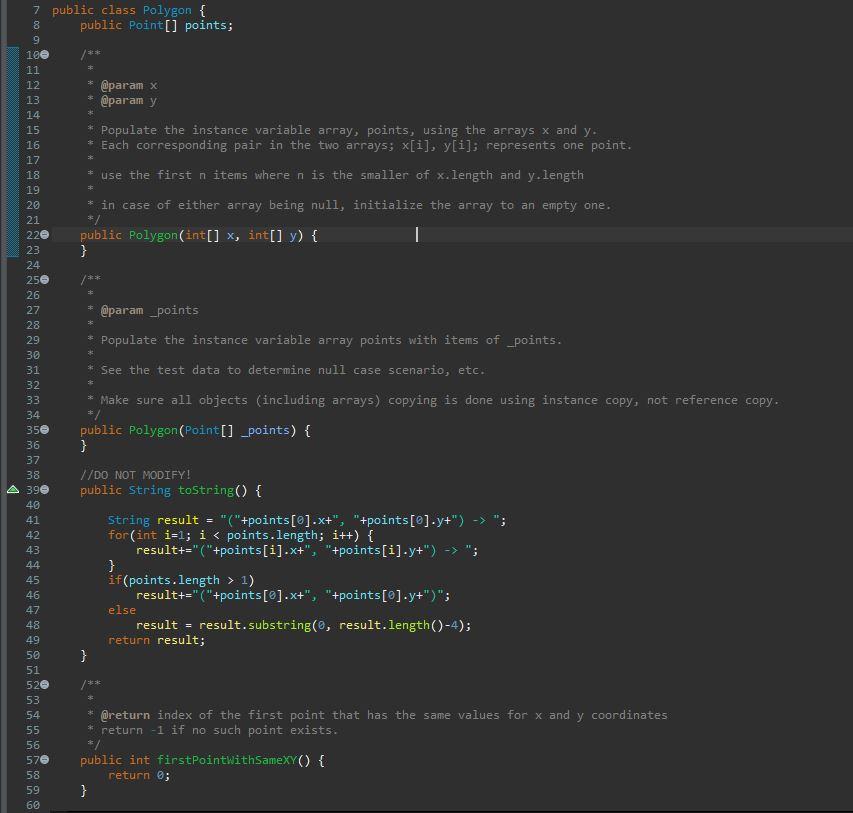Click comment 'use the first n items where n'

coord(342,175)
